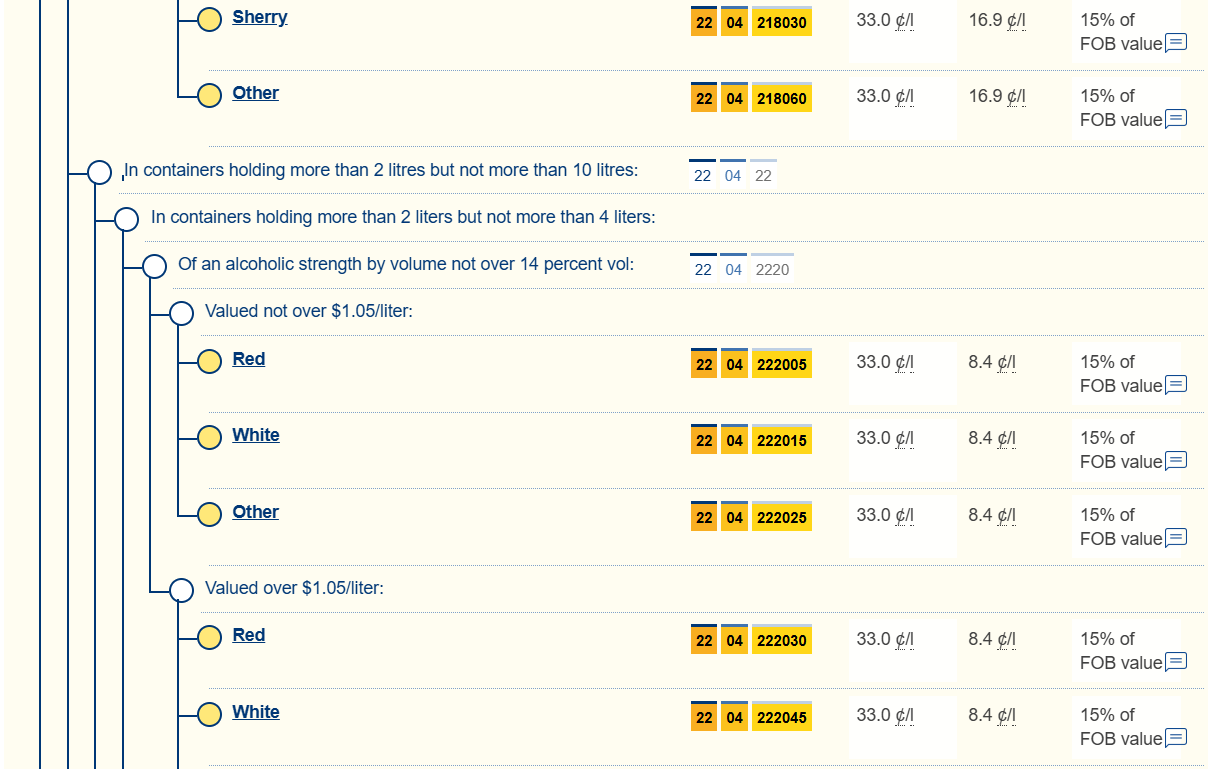Viewport: 1208px width, 769px height.
Task: Open the Sherry commodity link
Action: (259, 17)
